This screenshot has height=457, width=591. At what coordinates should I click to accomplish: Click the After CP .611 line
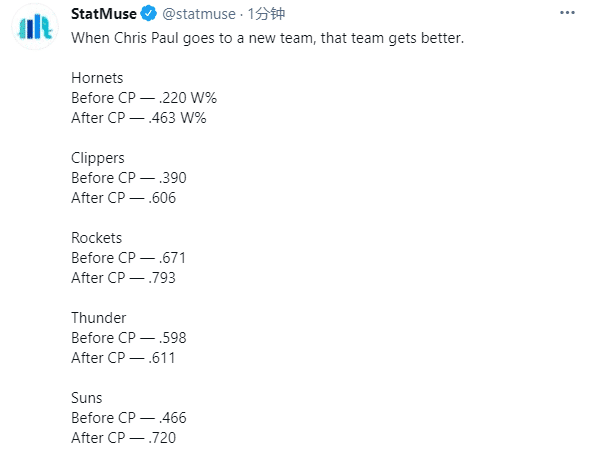123,358
